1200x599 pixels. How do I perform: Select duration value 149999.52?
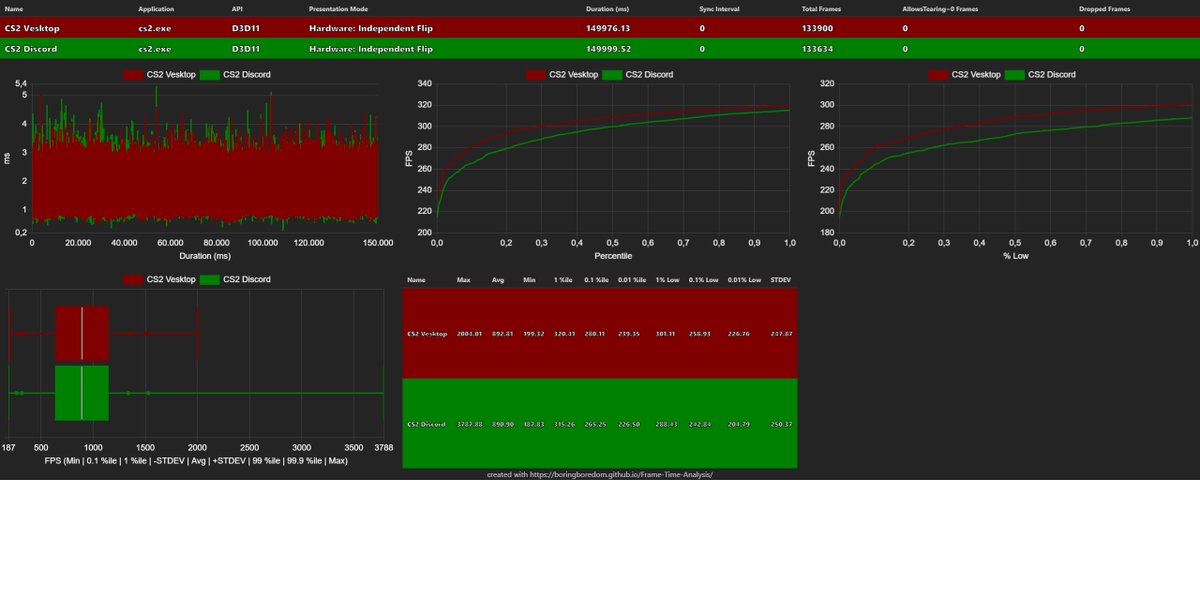[608, 48]
